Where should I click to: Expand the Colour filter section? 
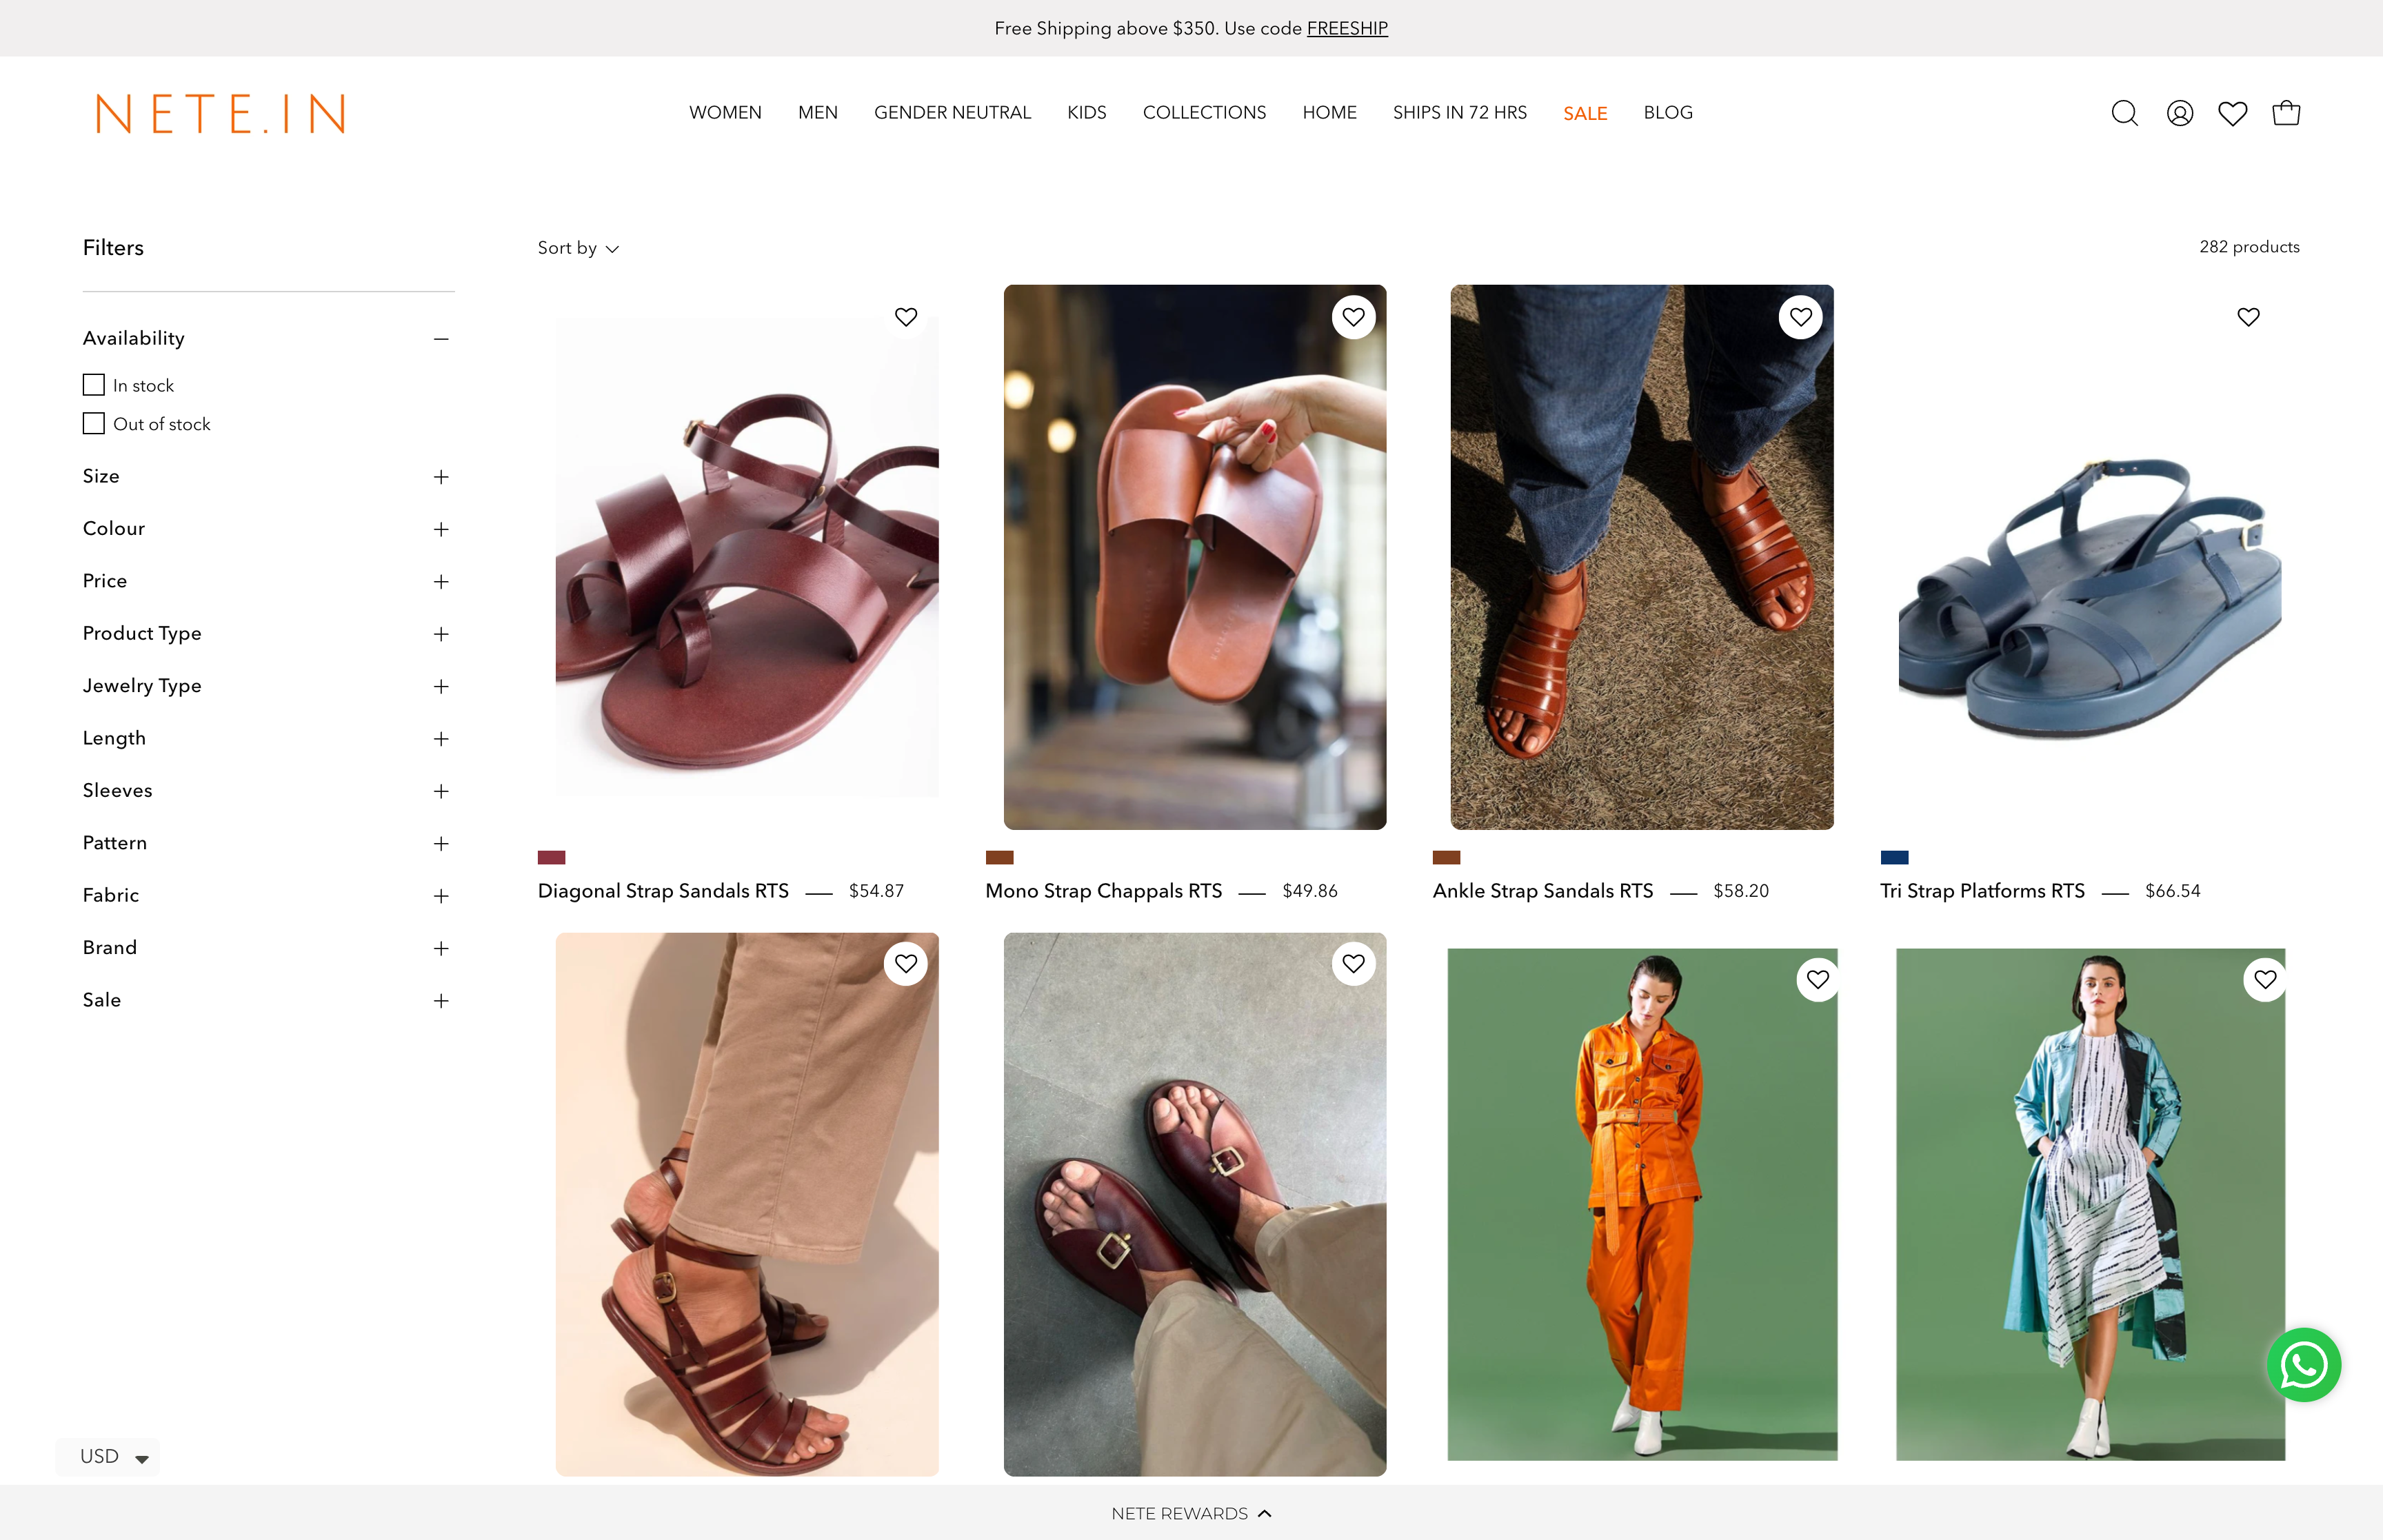[x=440, y=528]
